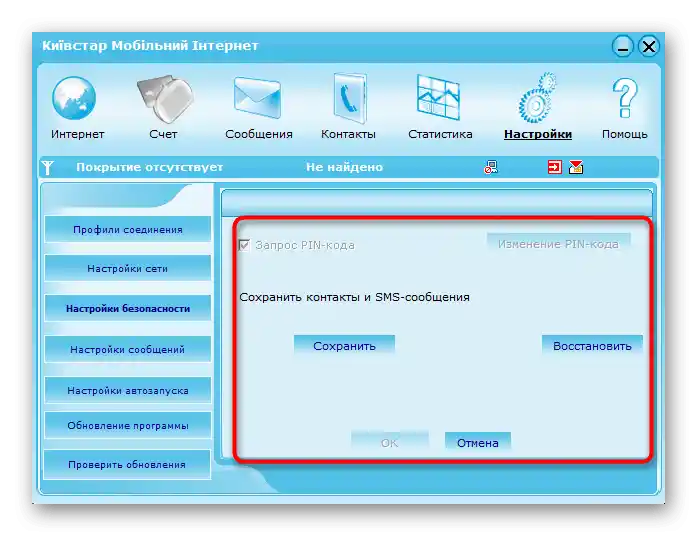Open the Настройки gears icon
Screen dimensions: 697x536
click(537, 97)
